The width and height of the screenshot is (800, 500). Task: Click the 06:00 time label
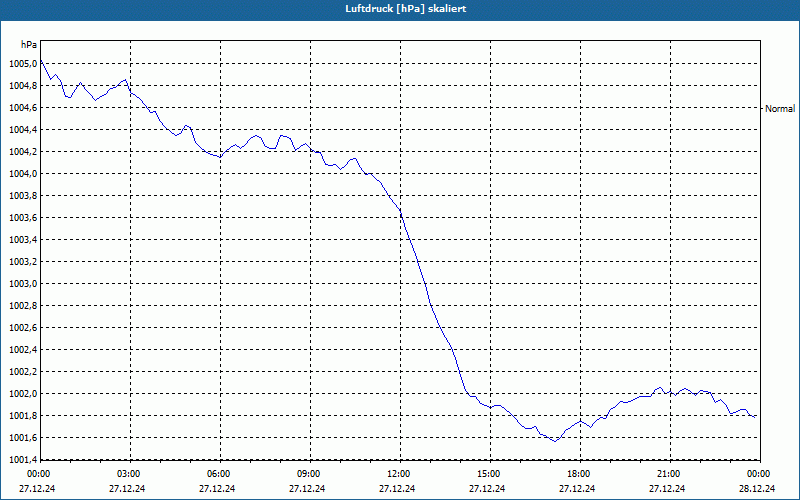click(219, 474)
